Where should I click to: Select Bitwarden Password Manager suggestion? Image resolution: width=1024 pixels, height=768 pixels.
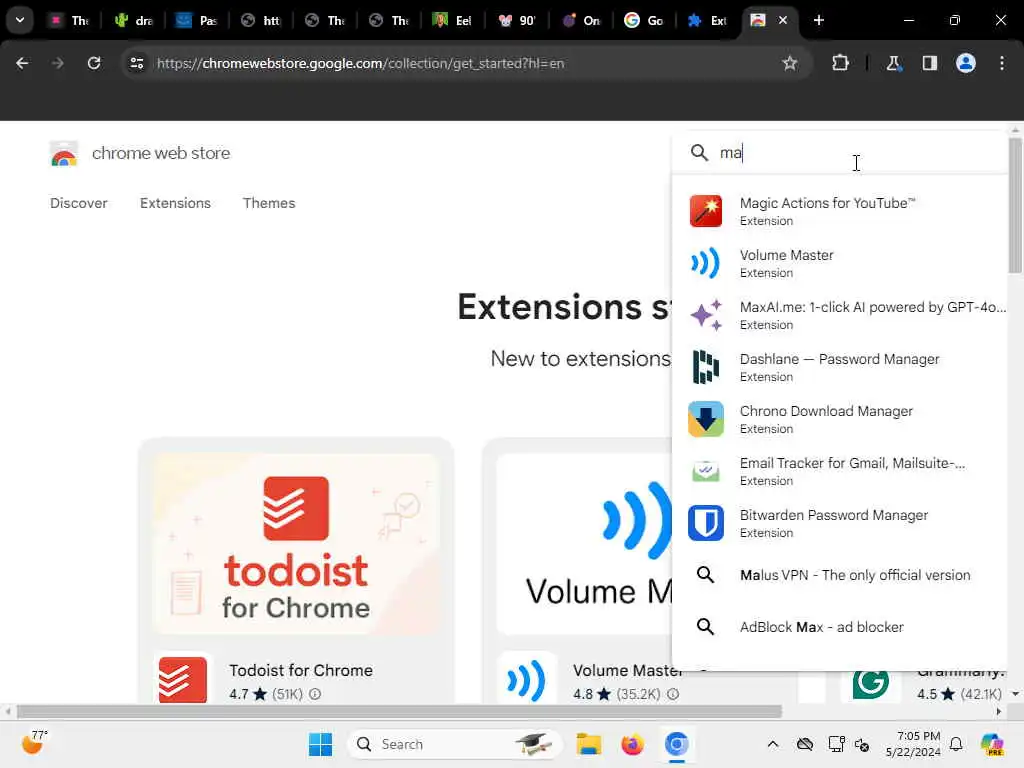[839, 523]
